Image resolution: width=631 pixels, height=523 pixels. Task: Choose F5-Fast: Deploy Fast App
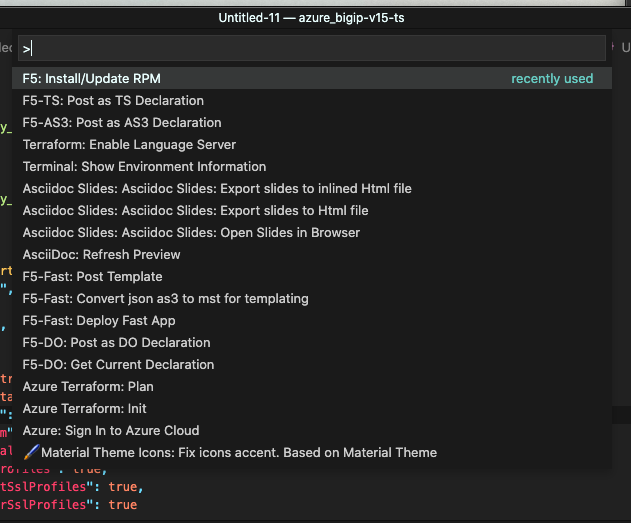[99, 321]
